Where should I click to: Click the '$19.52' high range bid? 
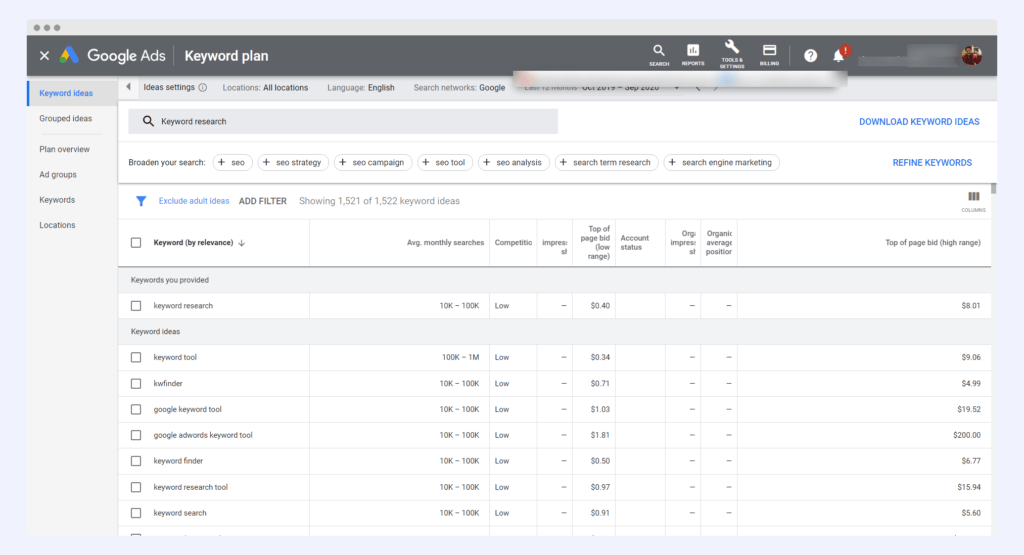pos(968,409)
